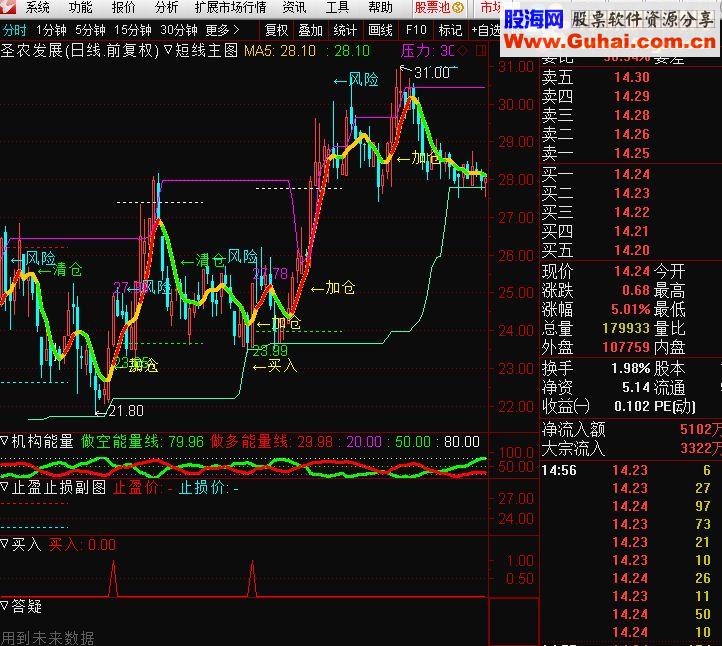This screenshot has height=646, width=722.
Task: Select the 画线 drawing tool
Action: [x=380, y=30]
